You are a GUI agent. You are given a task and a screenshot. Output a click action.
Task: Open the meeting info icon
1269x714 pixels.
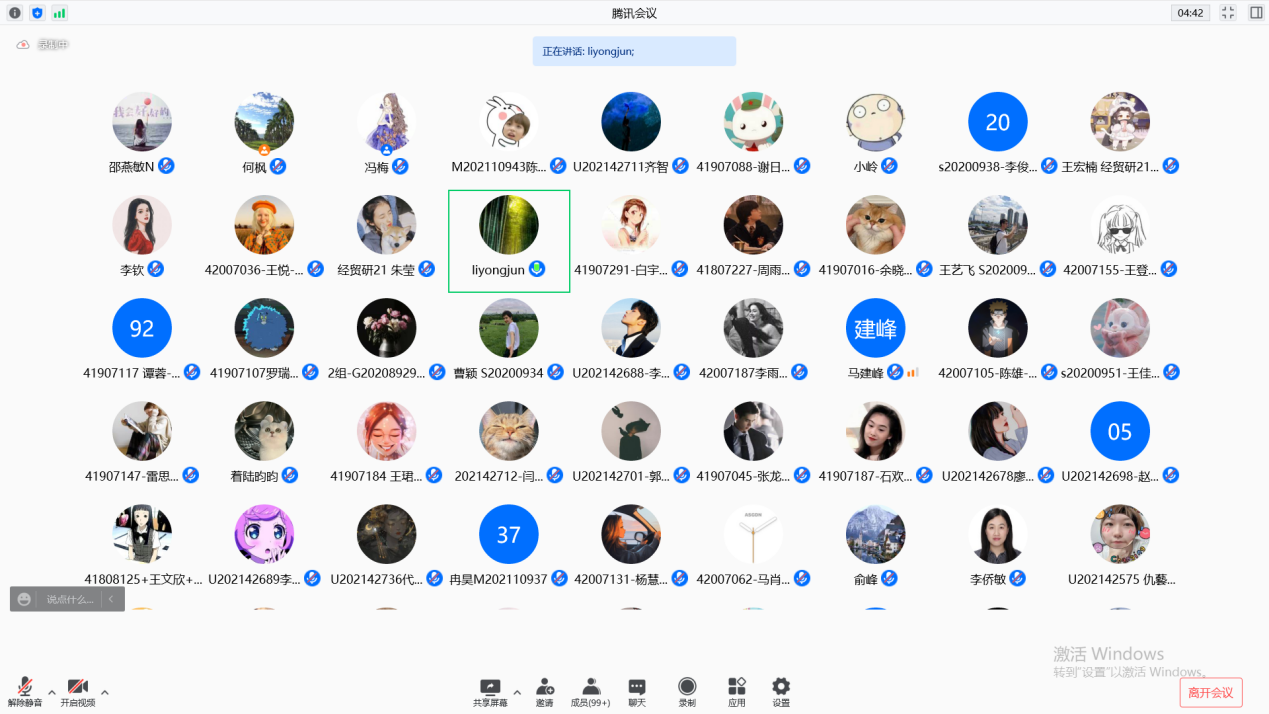coord(15,13)
